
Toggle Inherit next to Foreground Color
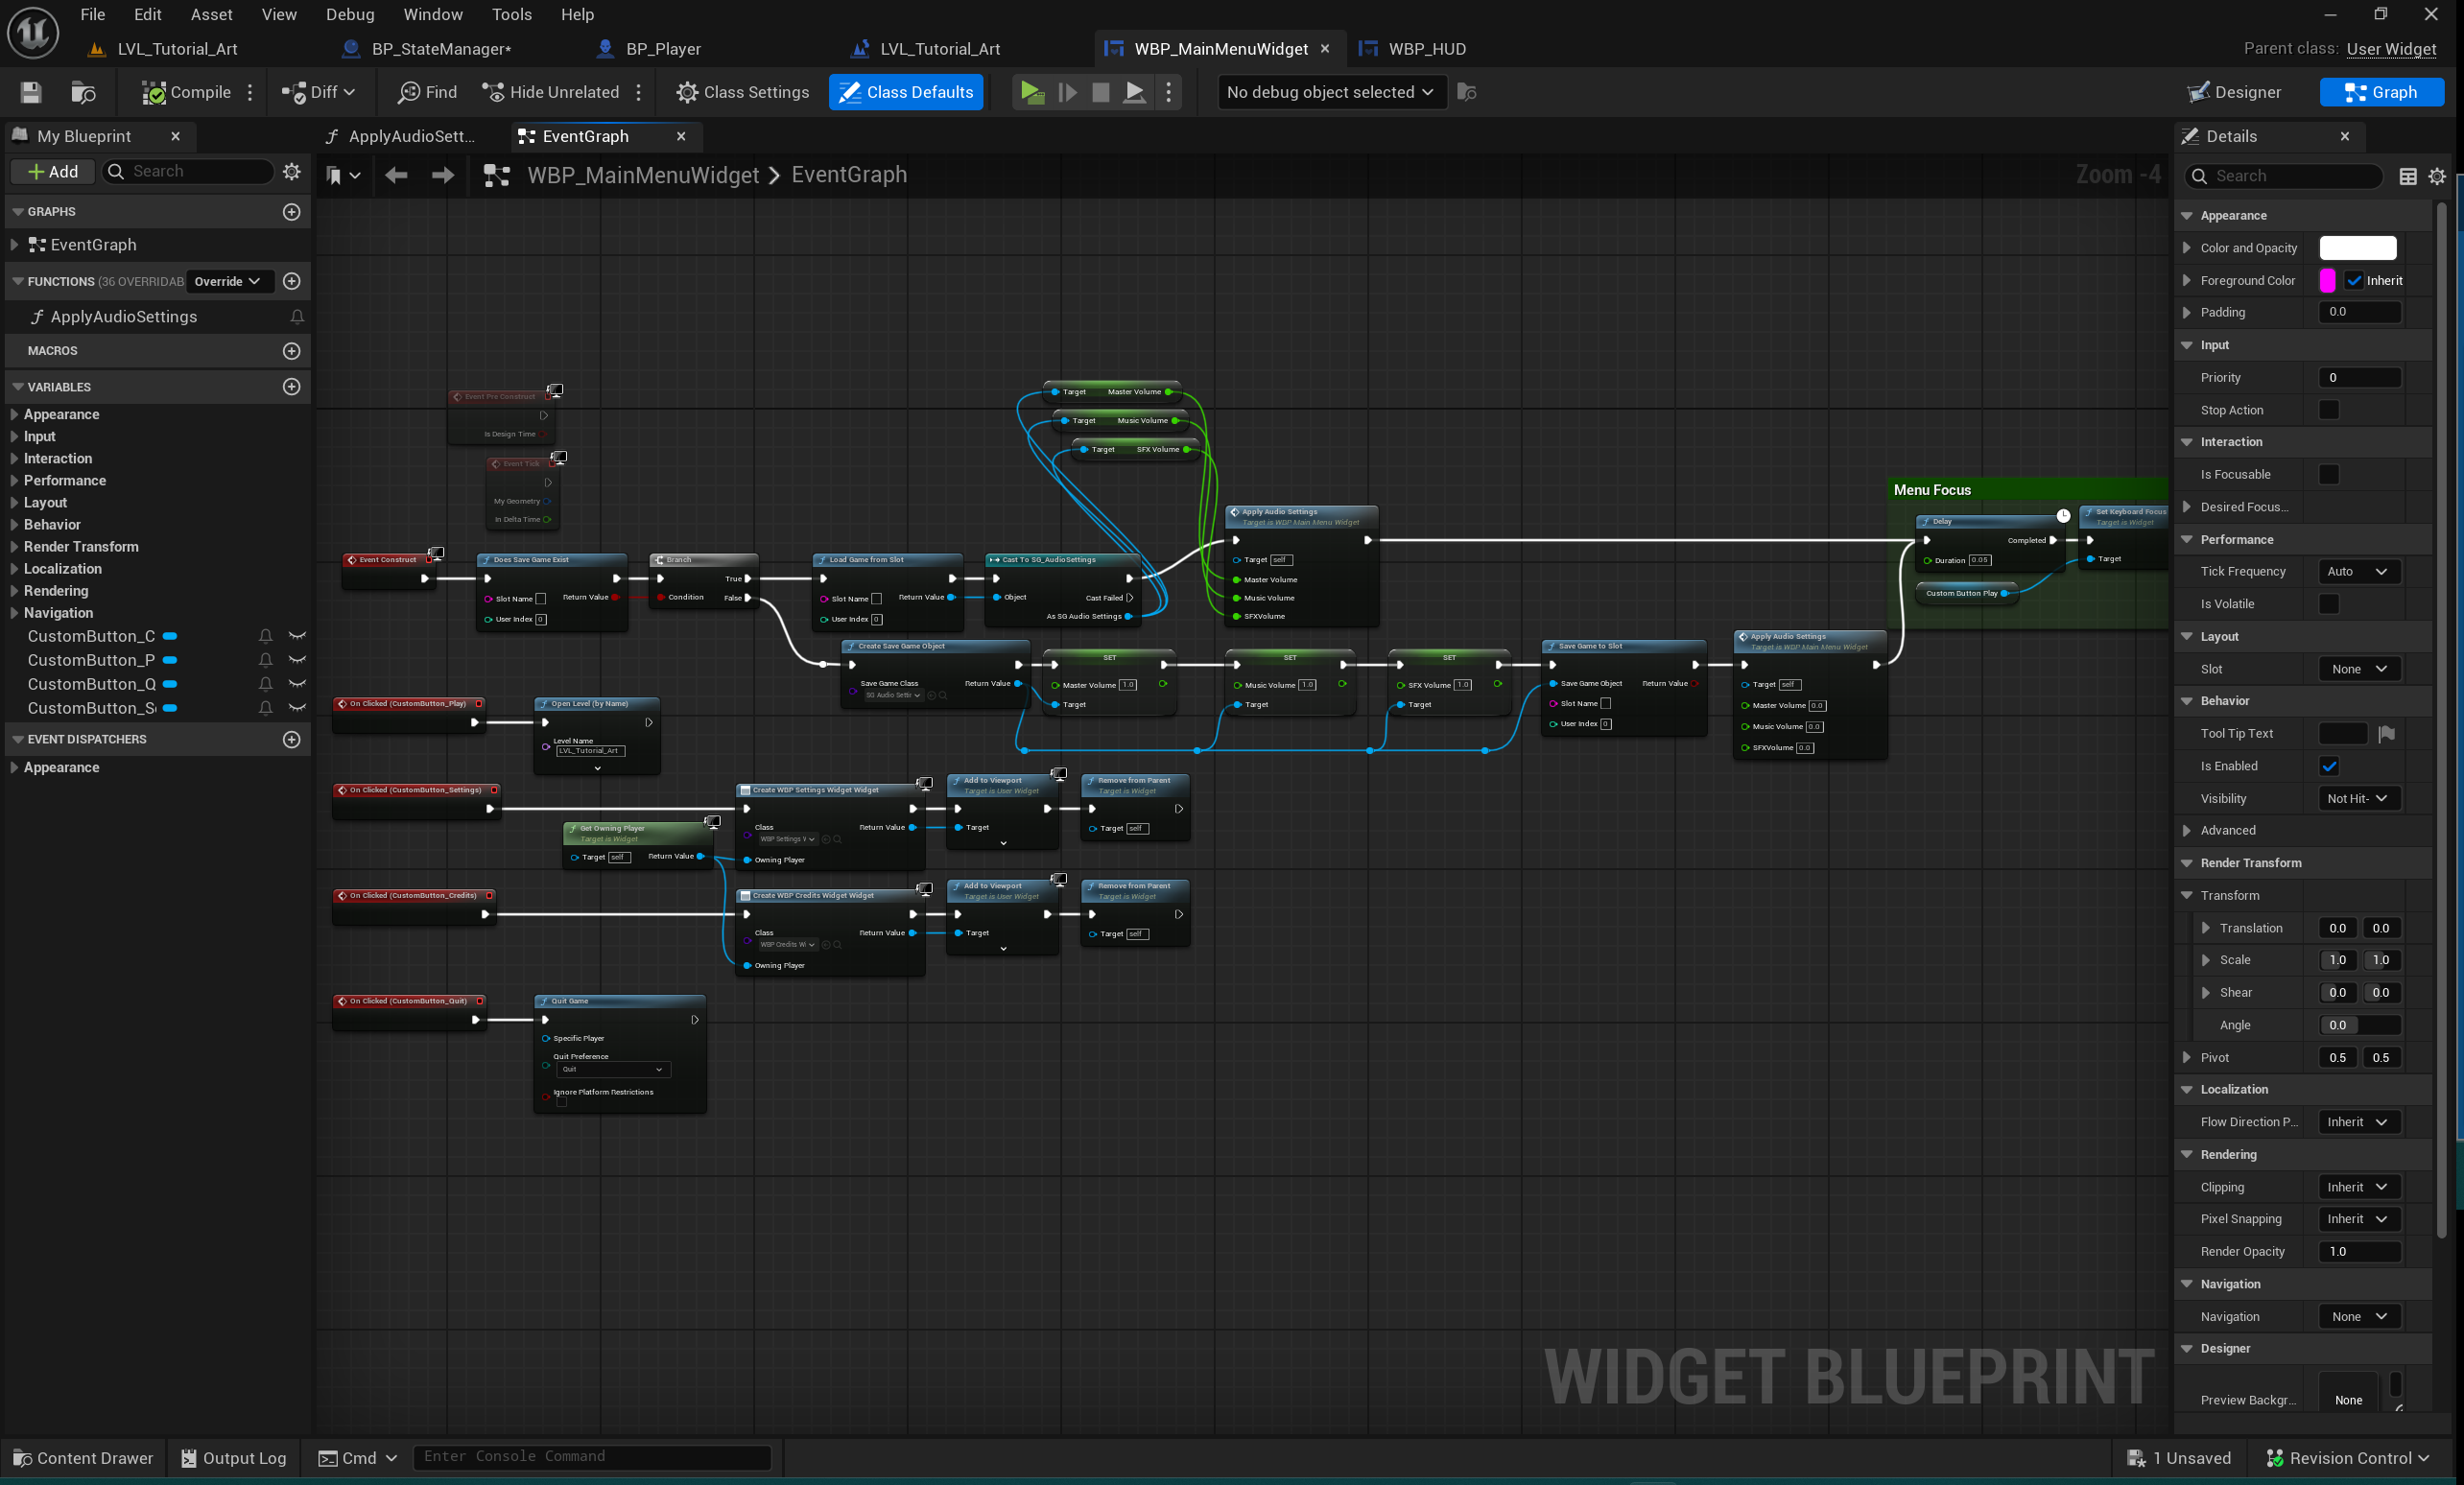pos(2356,280)
